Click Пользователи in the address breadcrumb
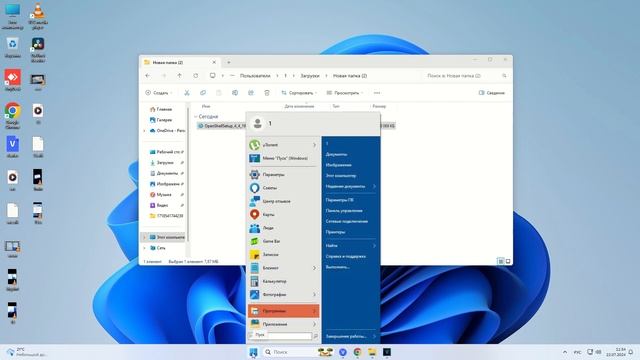640x360 pixels. [x=255, y=76]
